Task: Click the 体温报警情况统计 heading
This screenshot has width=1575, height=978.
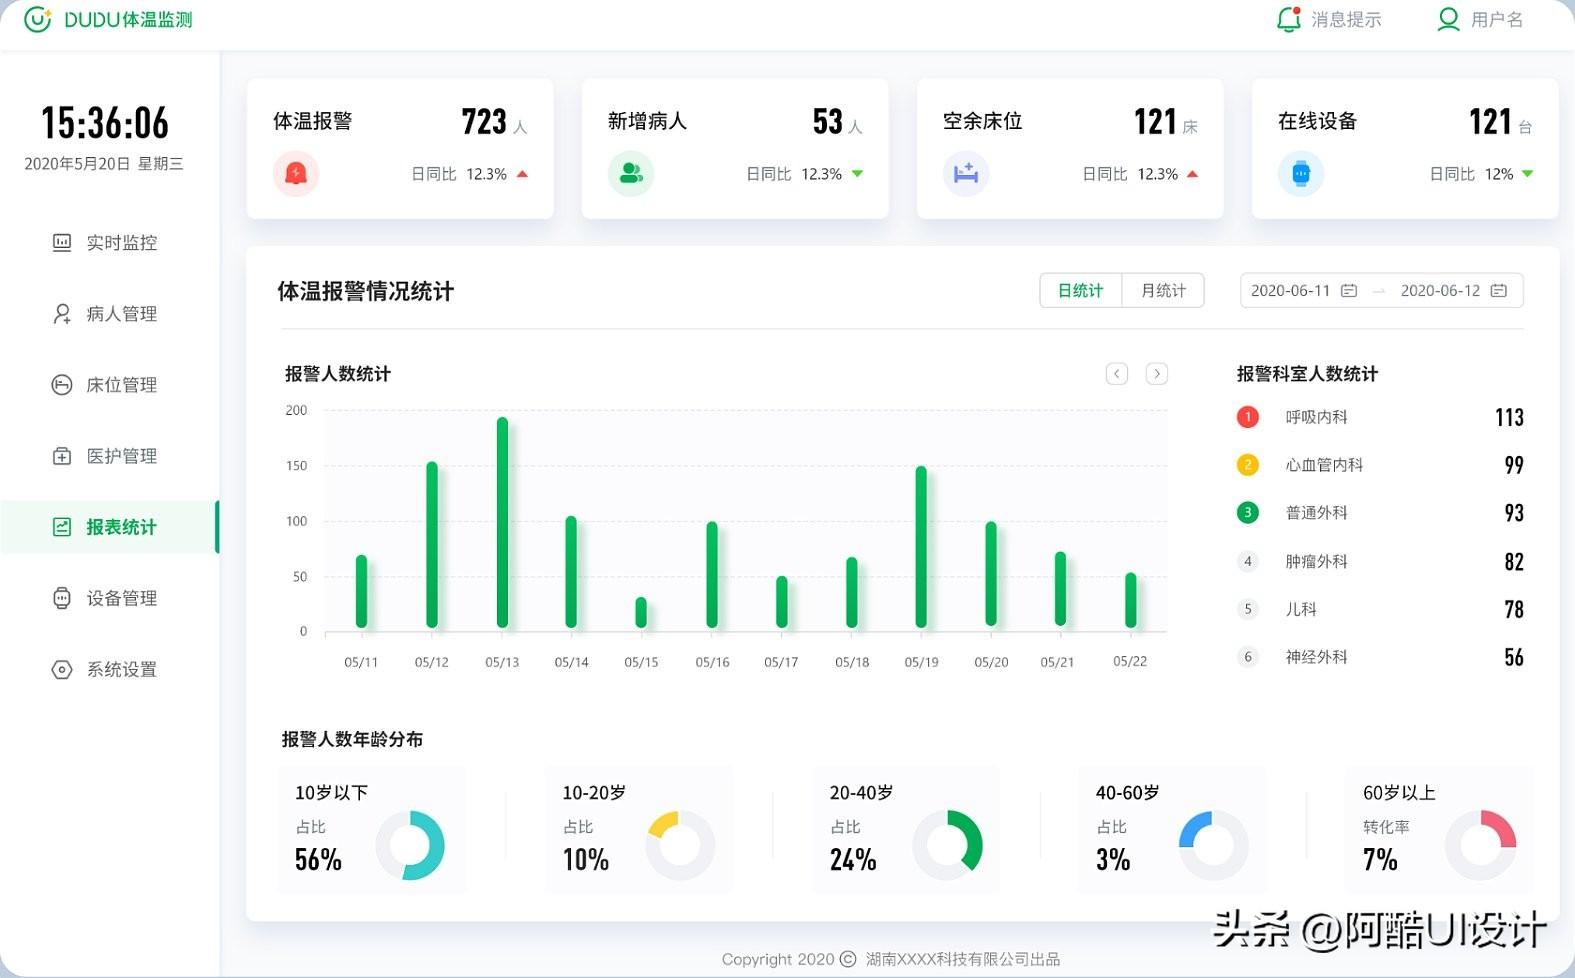Action: click(x=365, y=291)
